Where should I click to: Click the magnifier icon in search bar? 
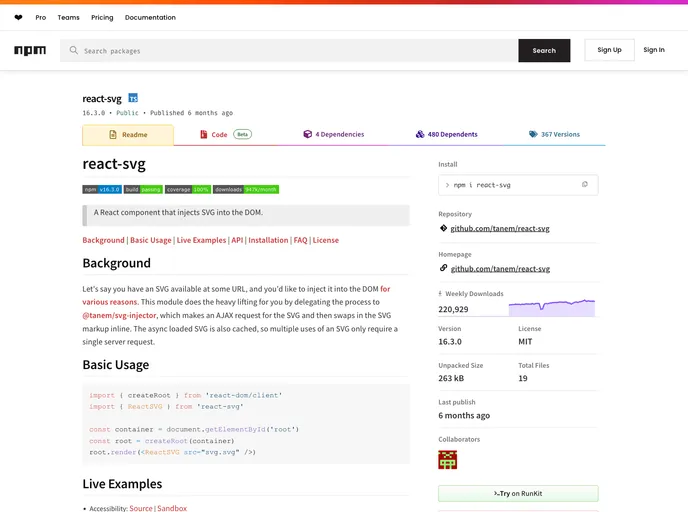pos(74,50)
